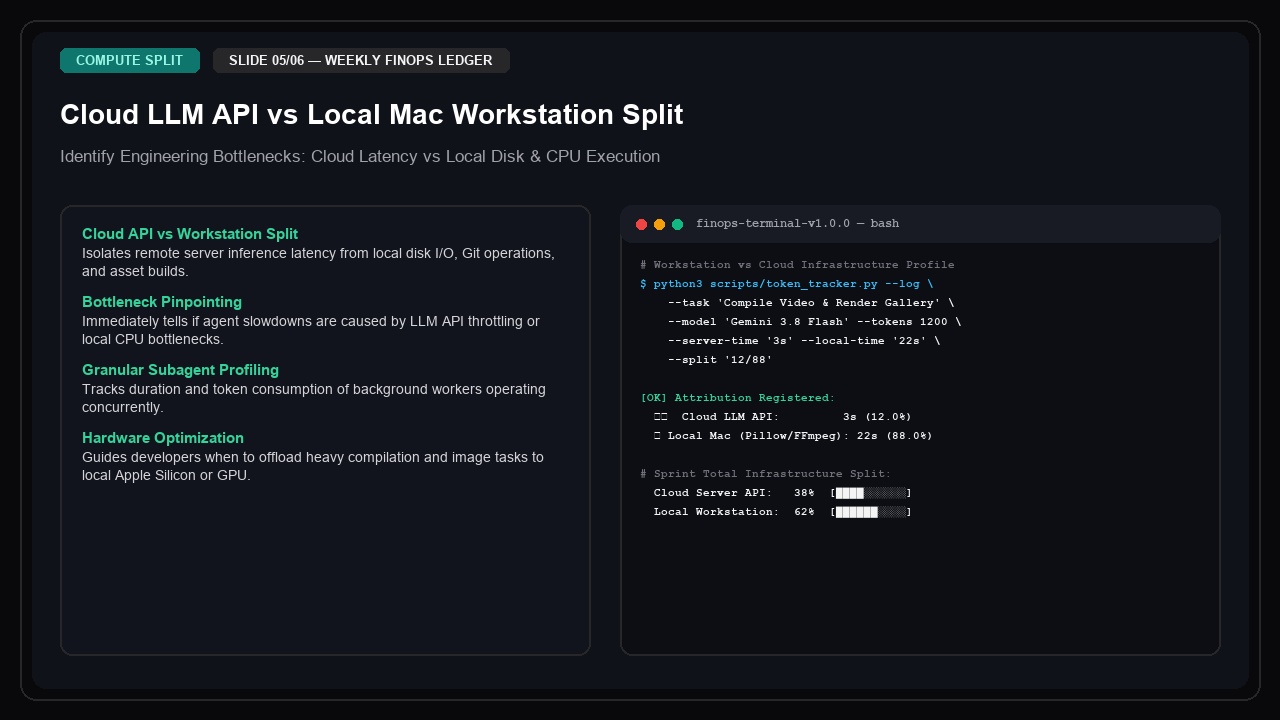Screen dimensions: 1280x720
Task: Click the description starting 'Immediately tells if agent slowdowns'
Action: pos(311,330)
